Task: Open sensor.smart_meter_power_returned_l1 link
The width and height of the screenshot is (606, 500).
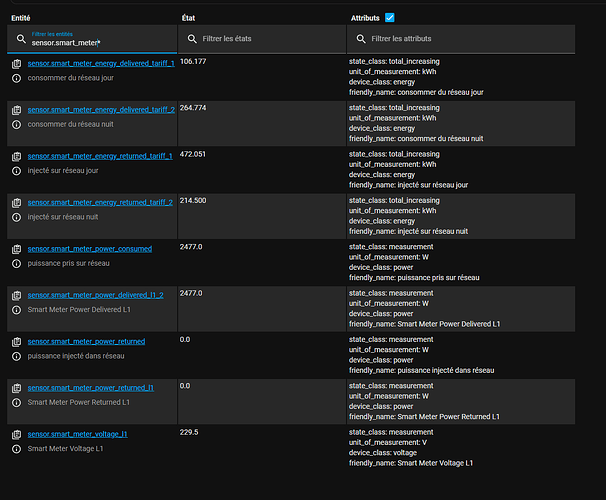Action: click(91, 388)
